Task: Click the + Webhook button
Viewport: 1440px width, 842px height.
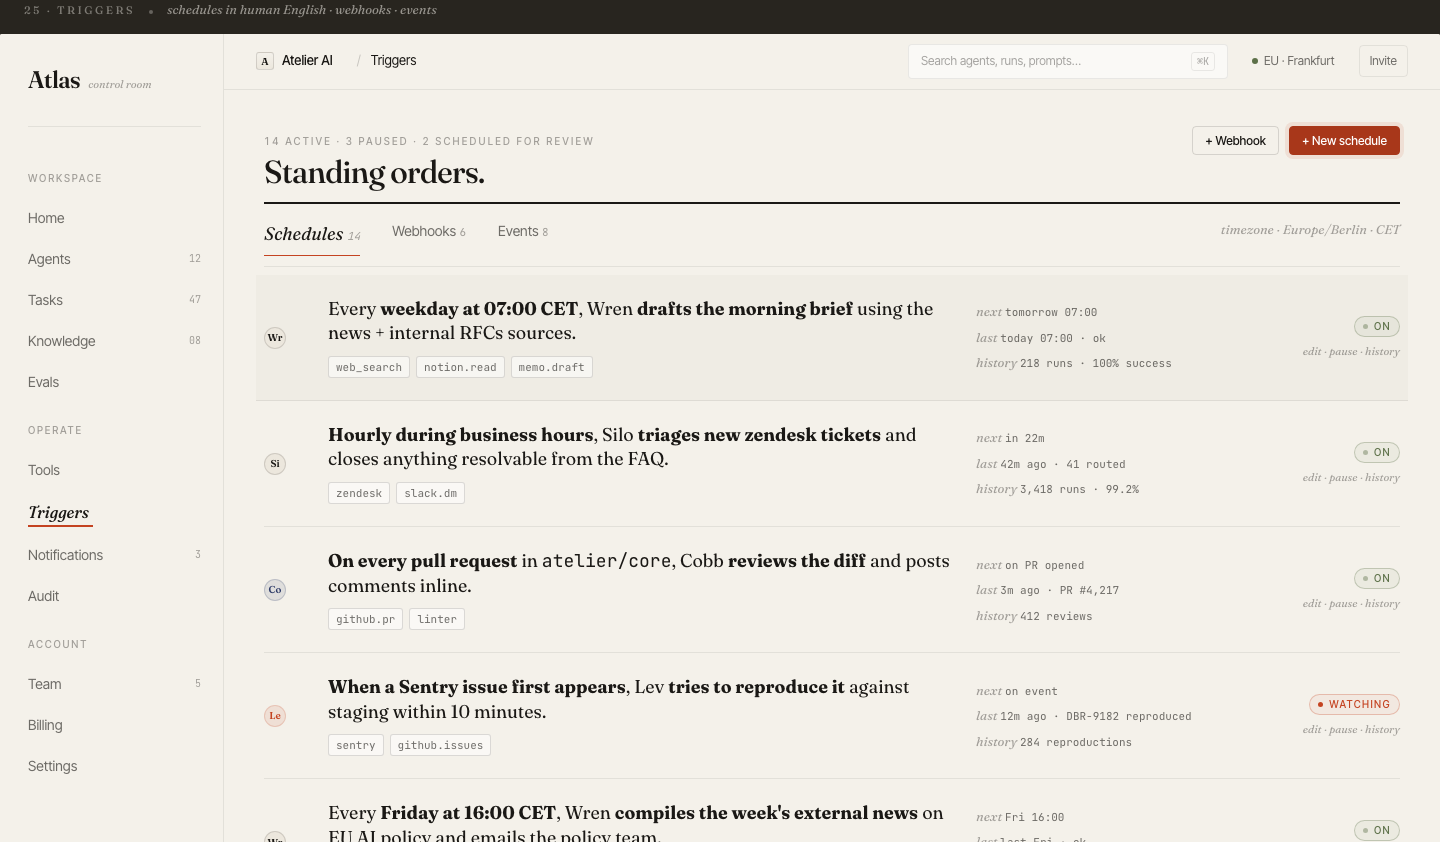Action: point(1235,141)
